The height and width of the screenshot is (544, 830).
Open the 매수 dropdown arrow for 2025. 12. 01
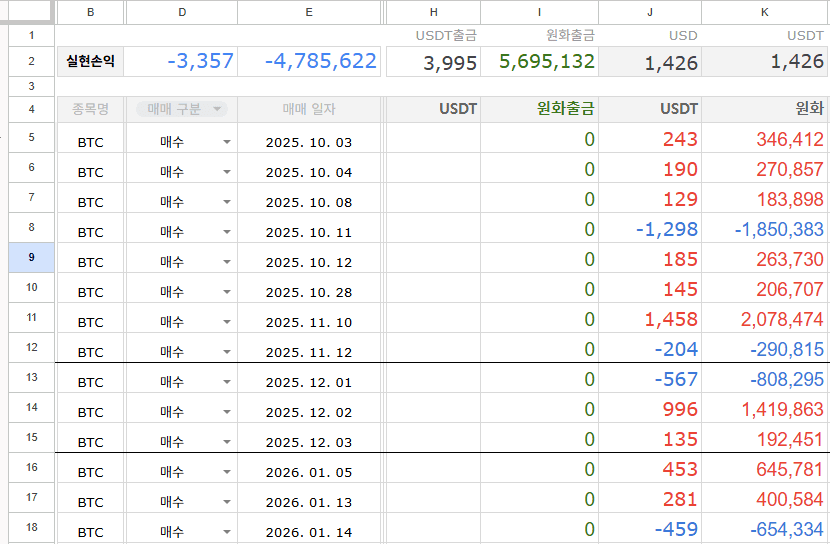(227, 382)
